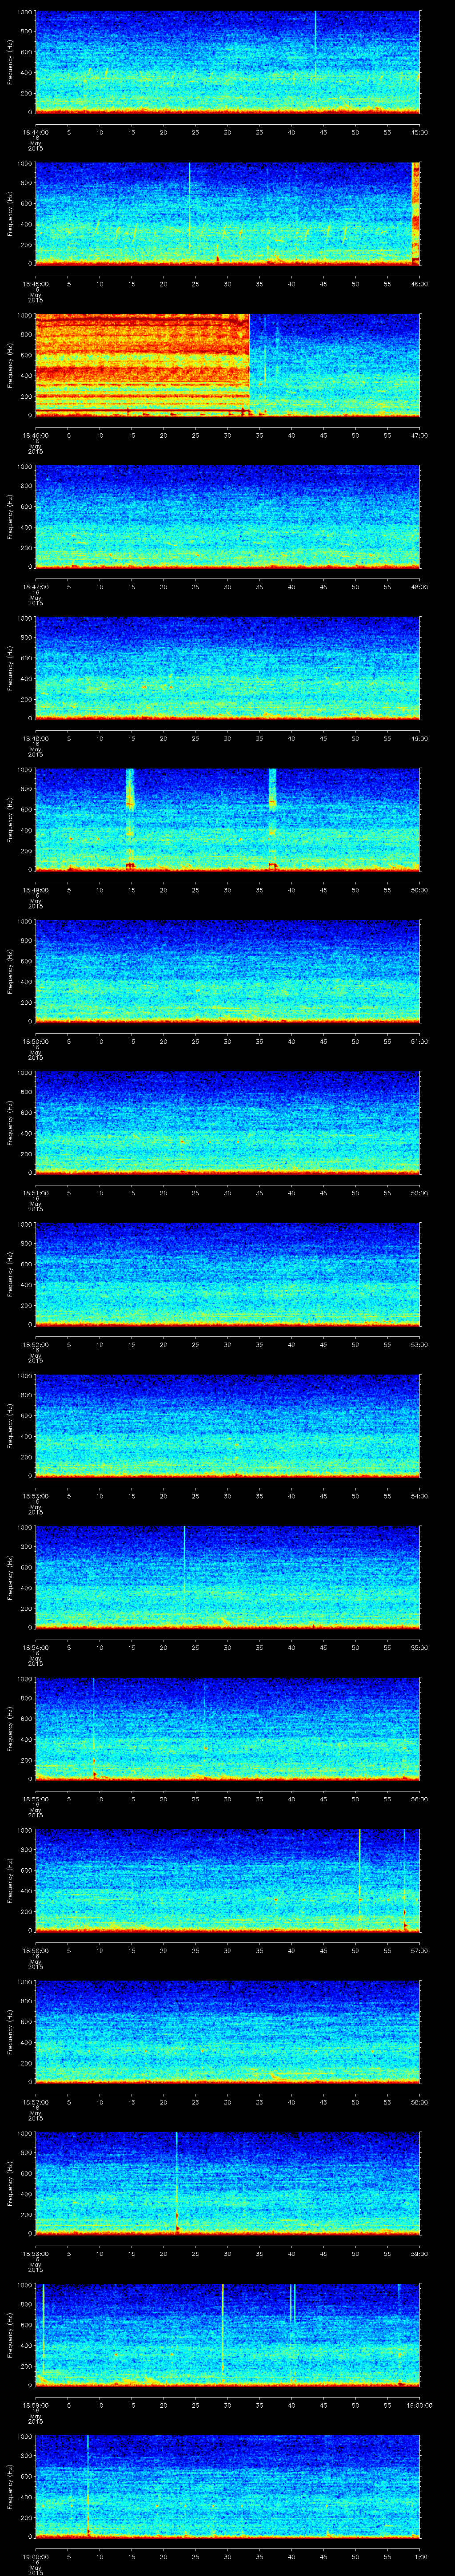455x2576 pixels.
Task: Click the 18:47:00 start-time label
Action: point(36,586)
